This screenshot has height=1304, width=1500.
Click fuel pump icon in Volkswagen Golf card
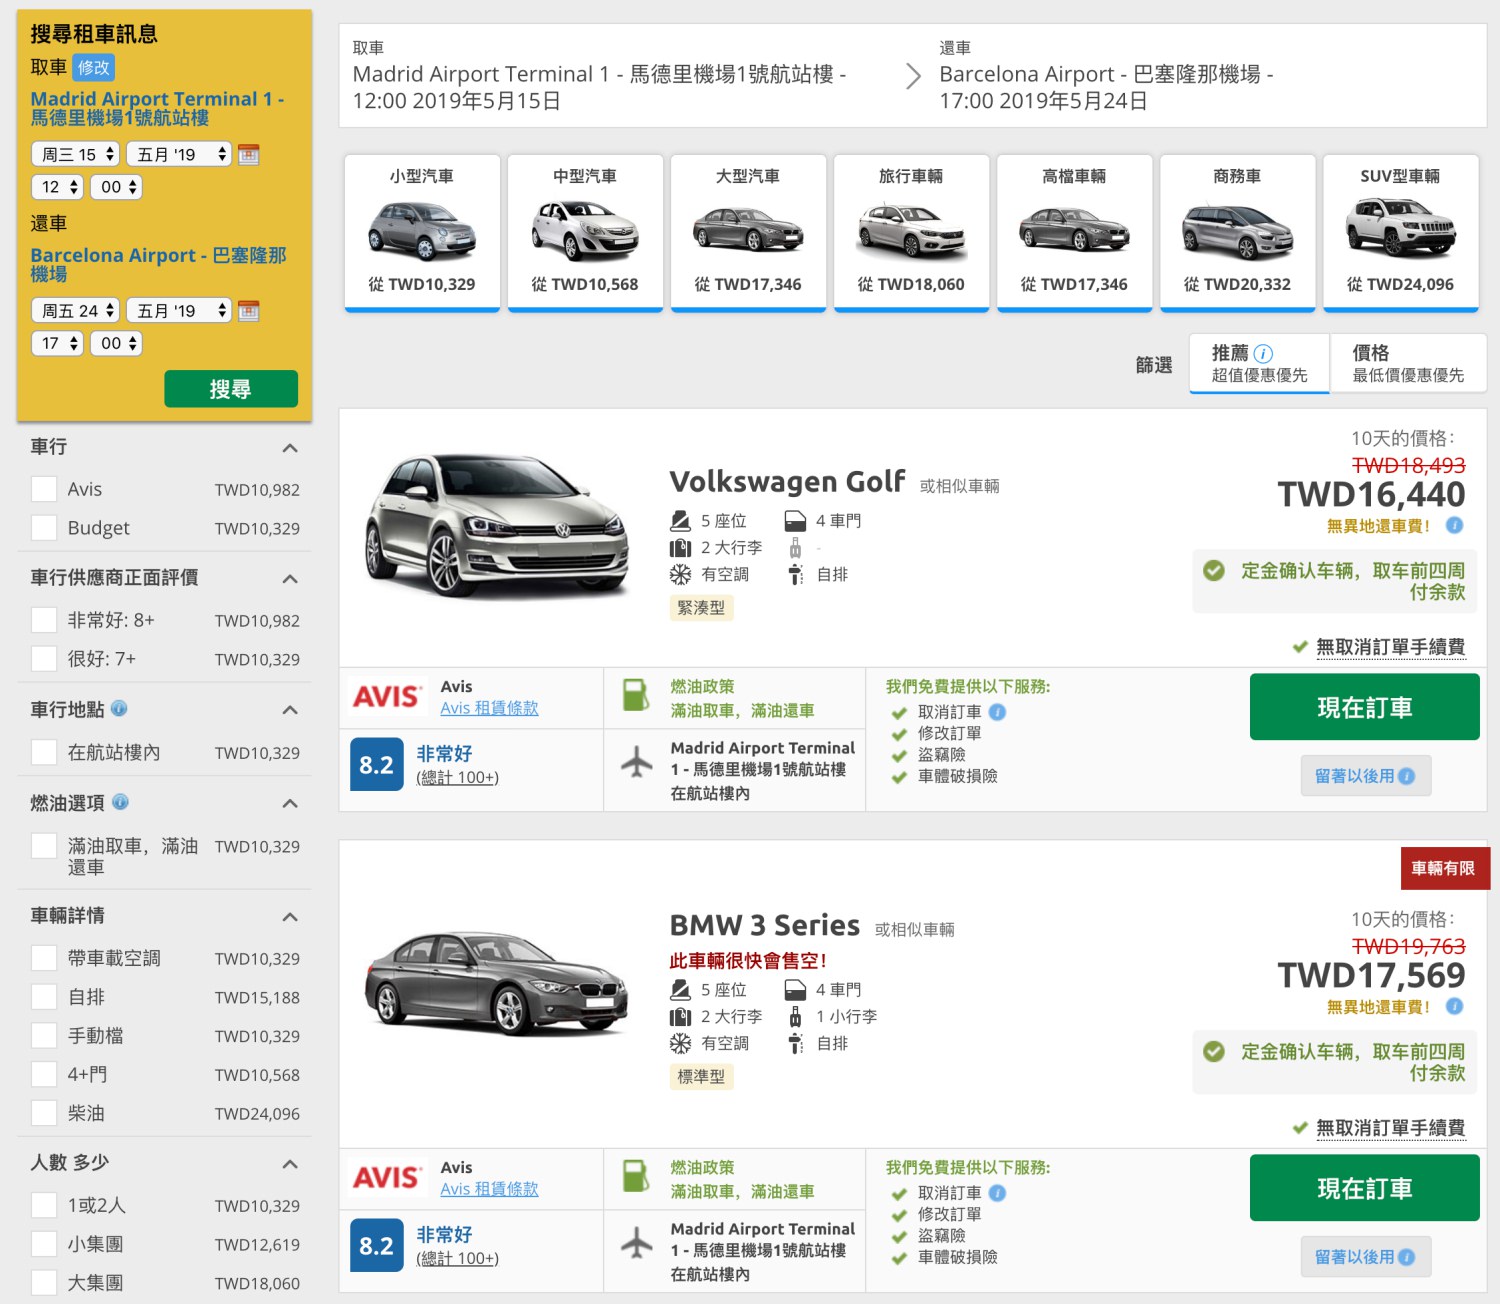[636, 695]
